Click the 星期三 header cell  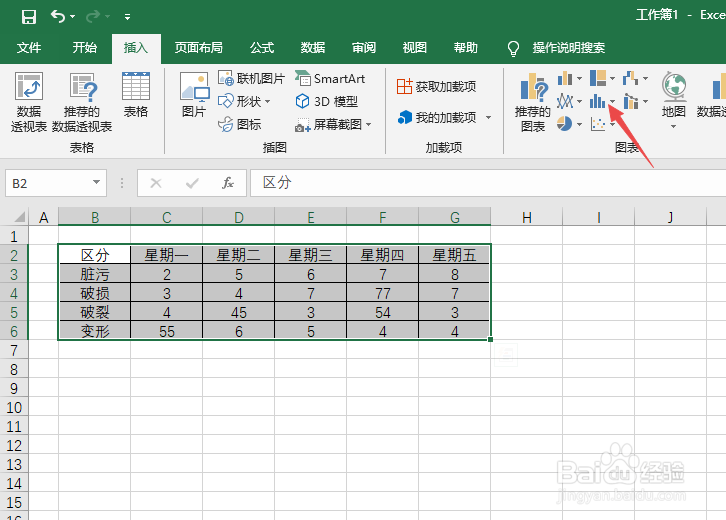click(311, 255)
